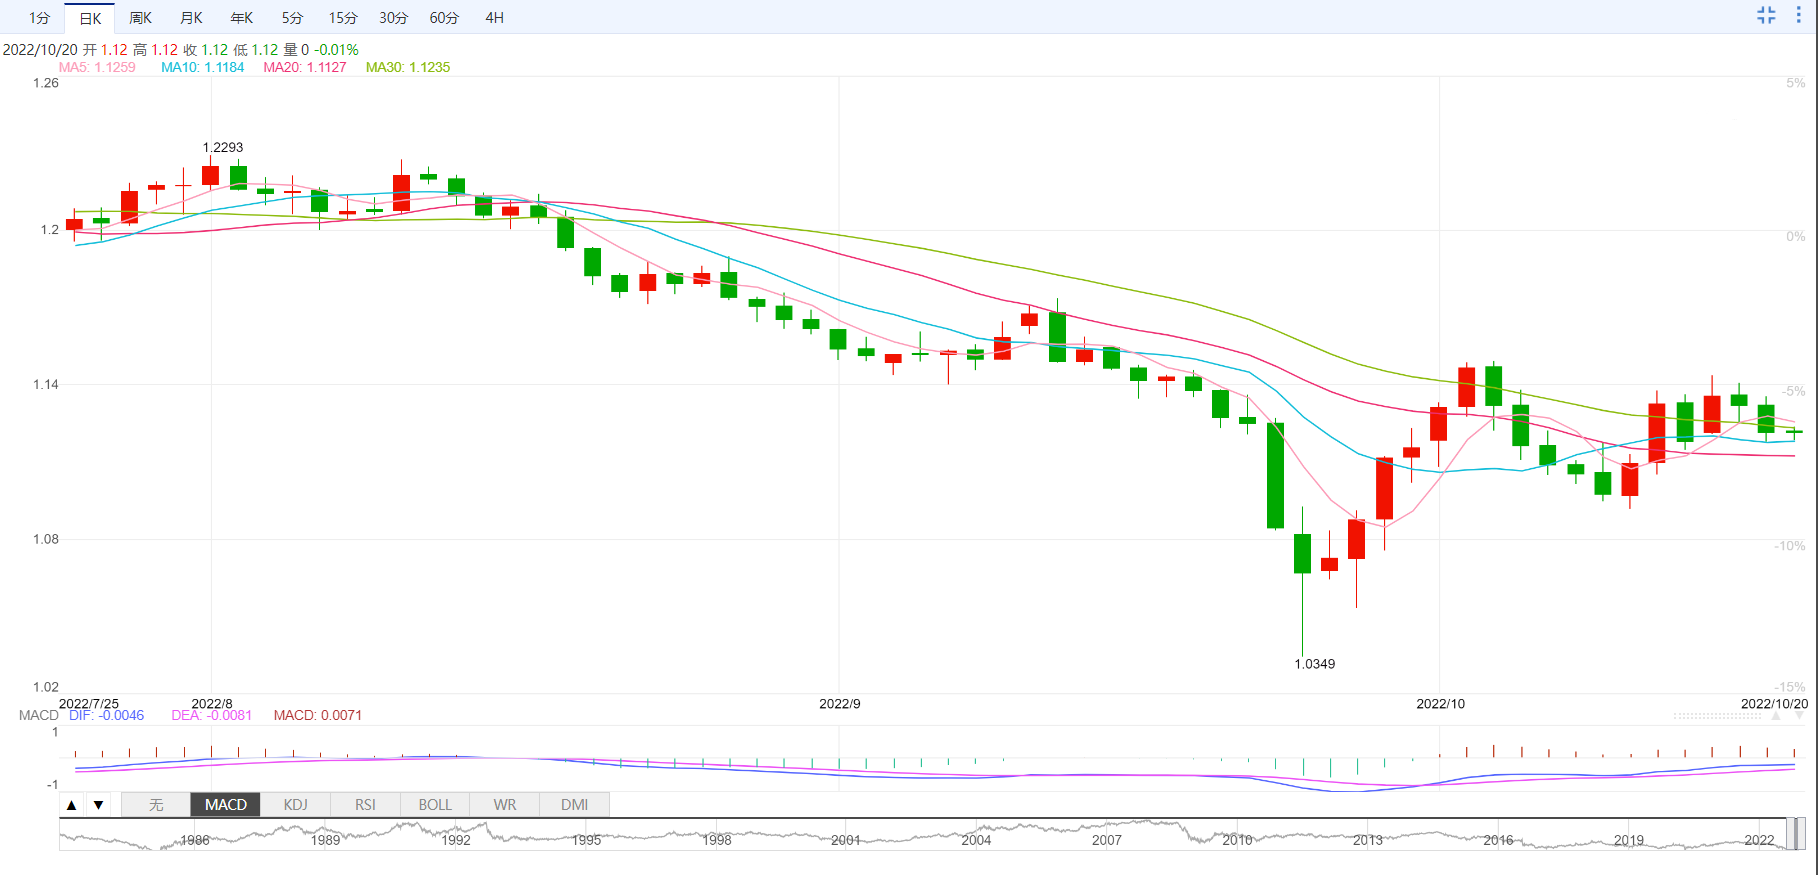Click the faint gray up triangle under 2022/10/20
This screenshot has width=1818, height=875.
[x=1775, y=716]
